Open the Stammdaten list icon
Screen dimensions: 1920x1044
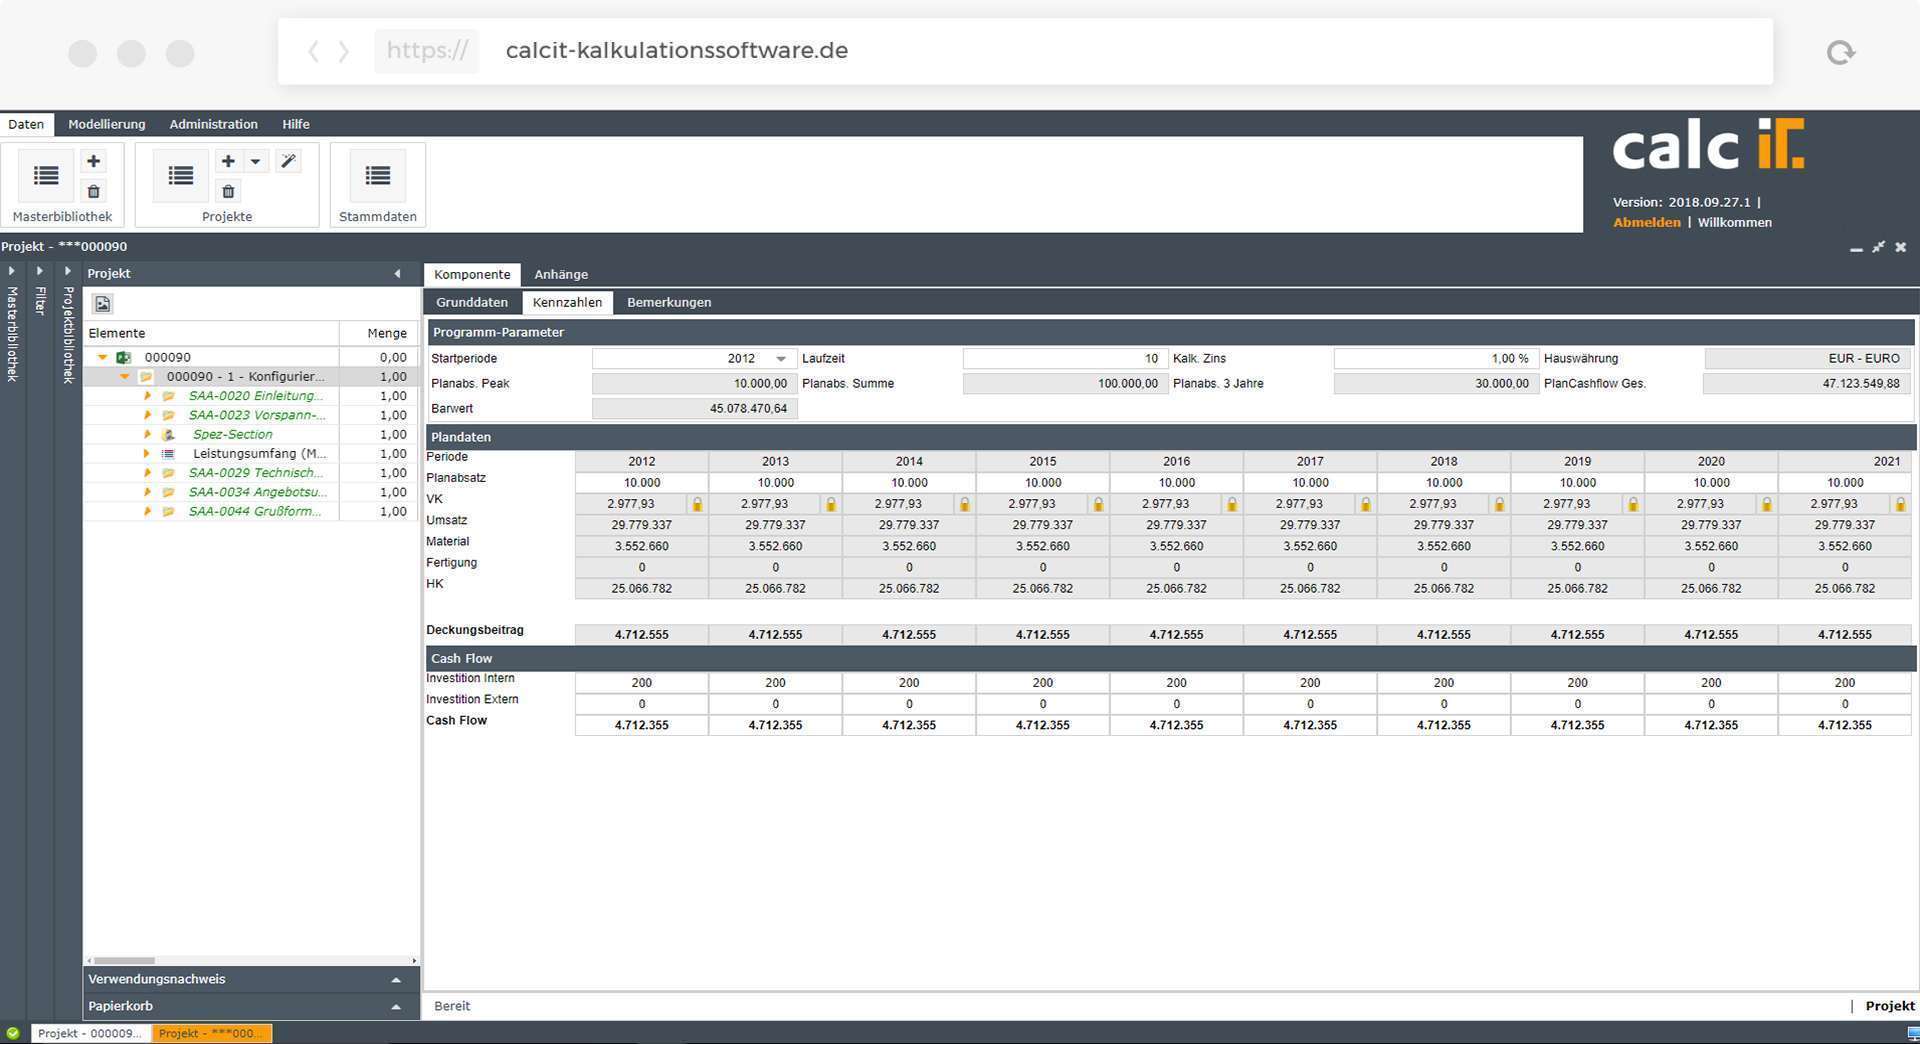click(378, 176)
